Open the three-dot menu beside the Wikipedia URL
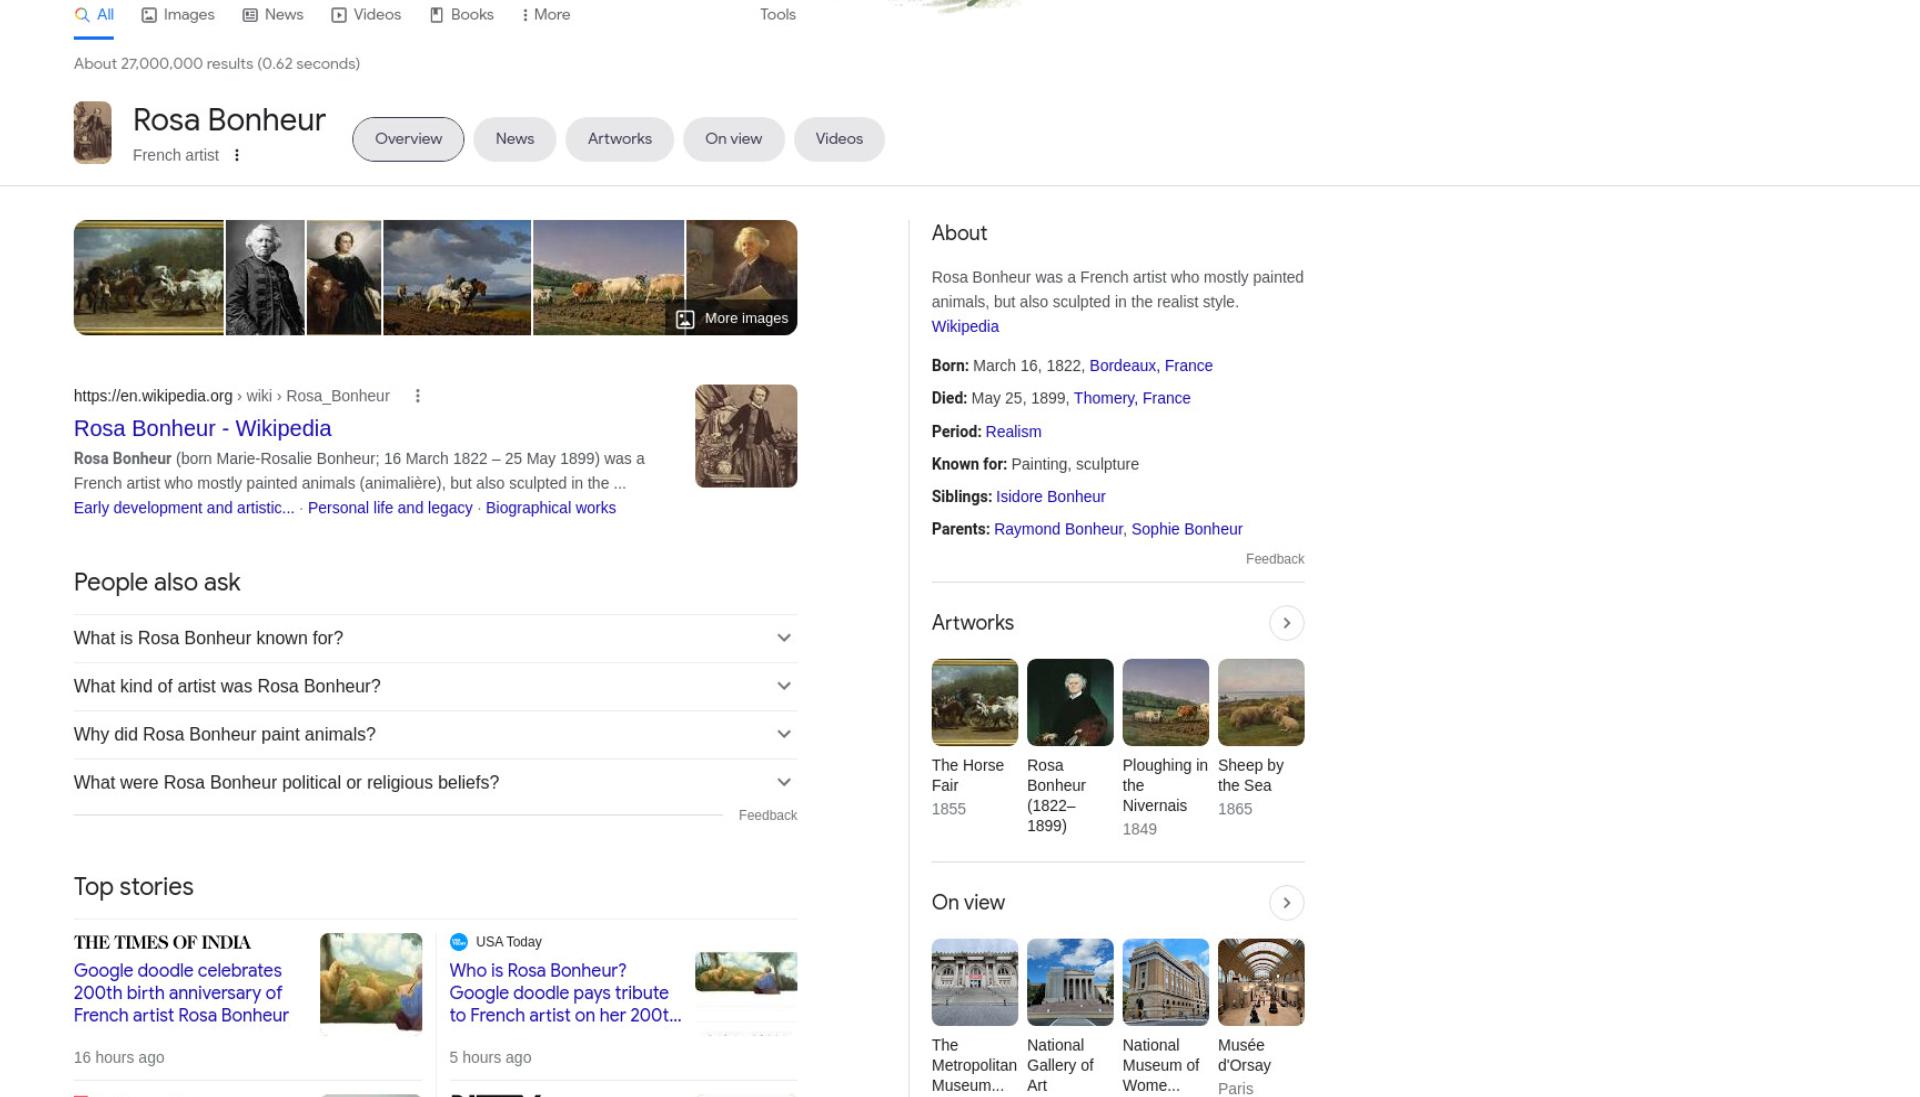 pyautogui.click(x=418, y=396)
